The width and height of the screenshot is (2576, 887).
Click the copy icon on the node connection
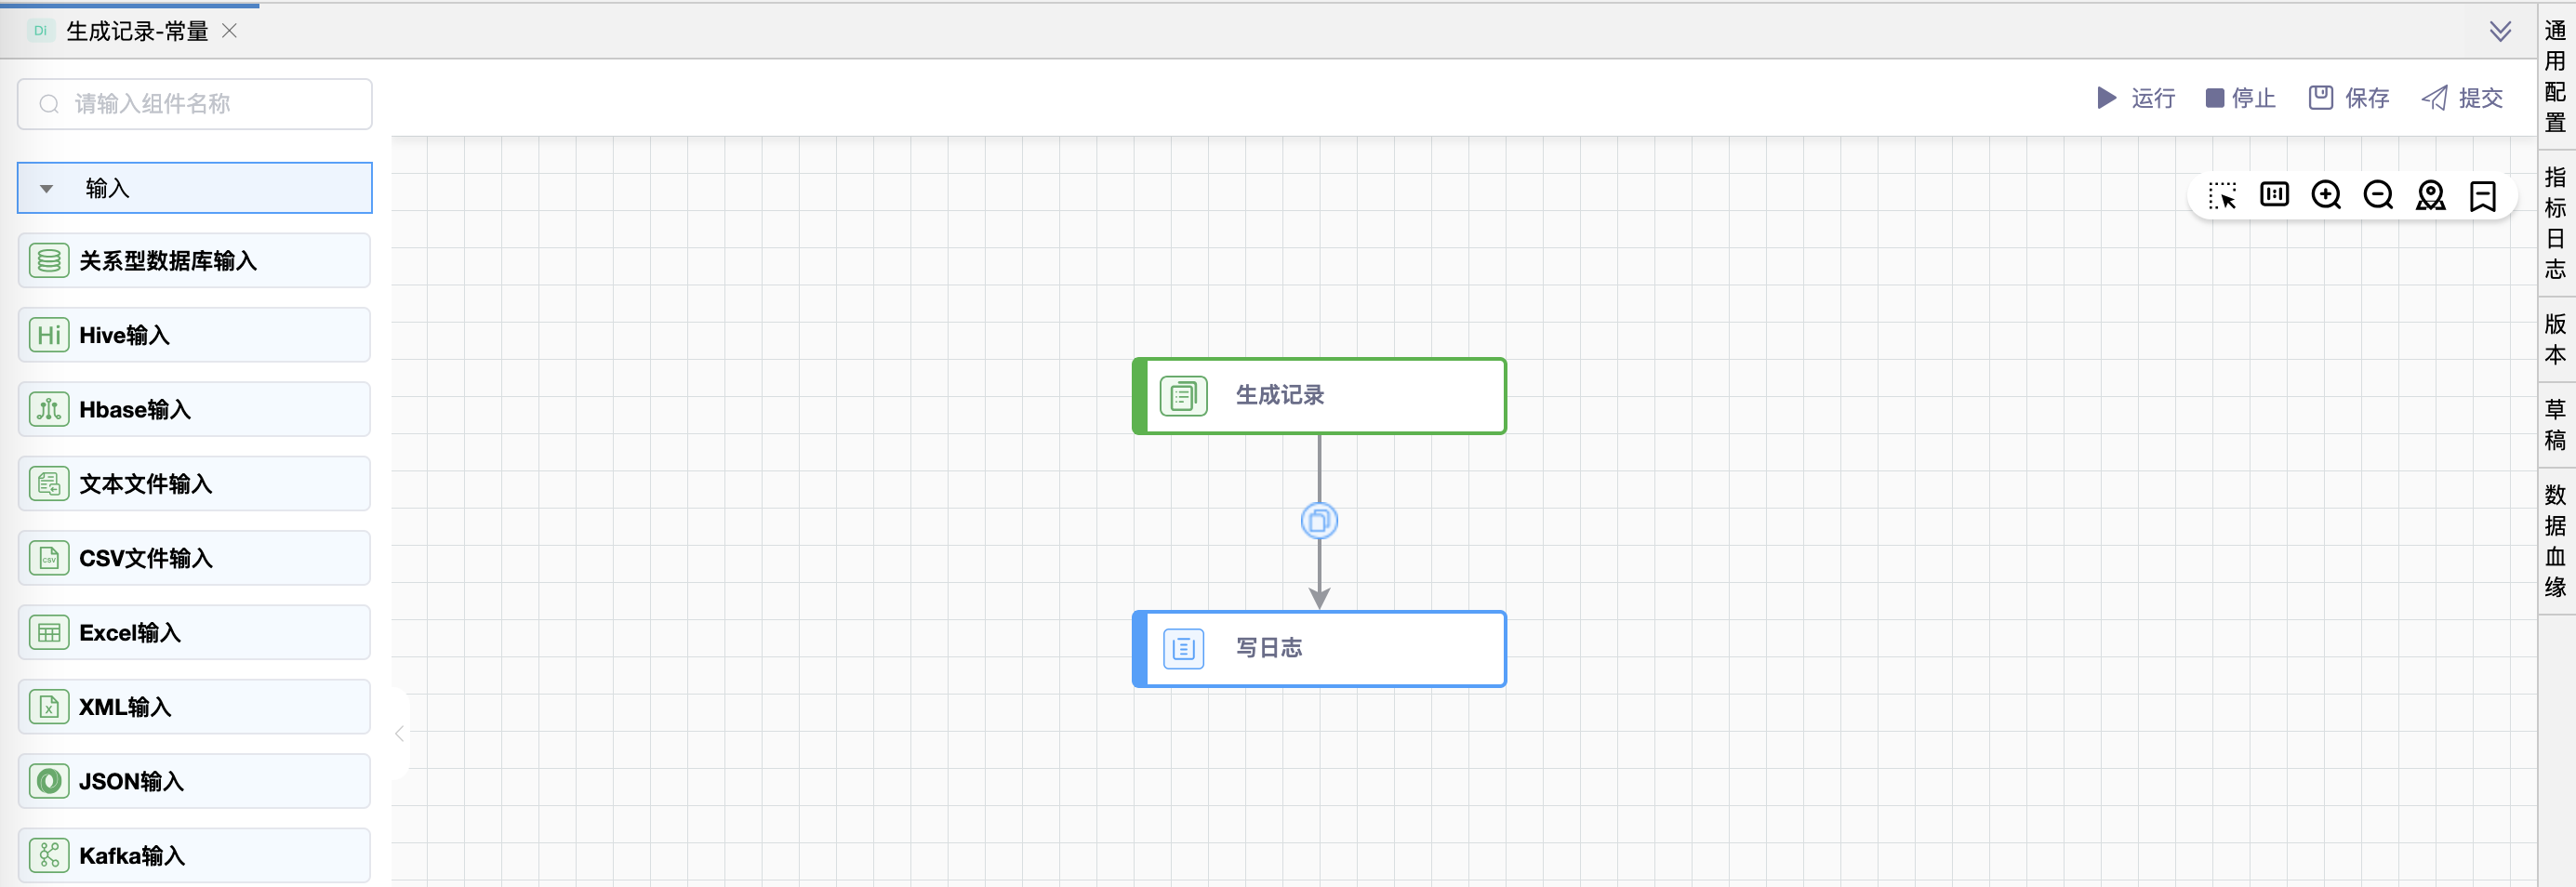pyautogui.click(x=1319, y=520)
